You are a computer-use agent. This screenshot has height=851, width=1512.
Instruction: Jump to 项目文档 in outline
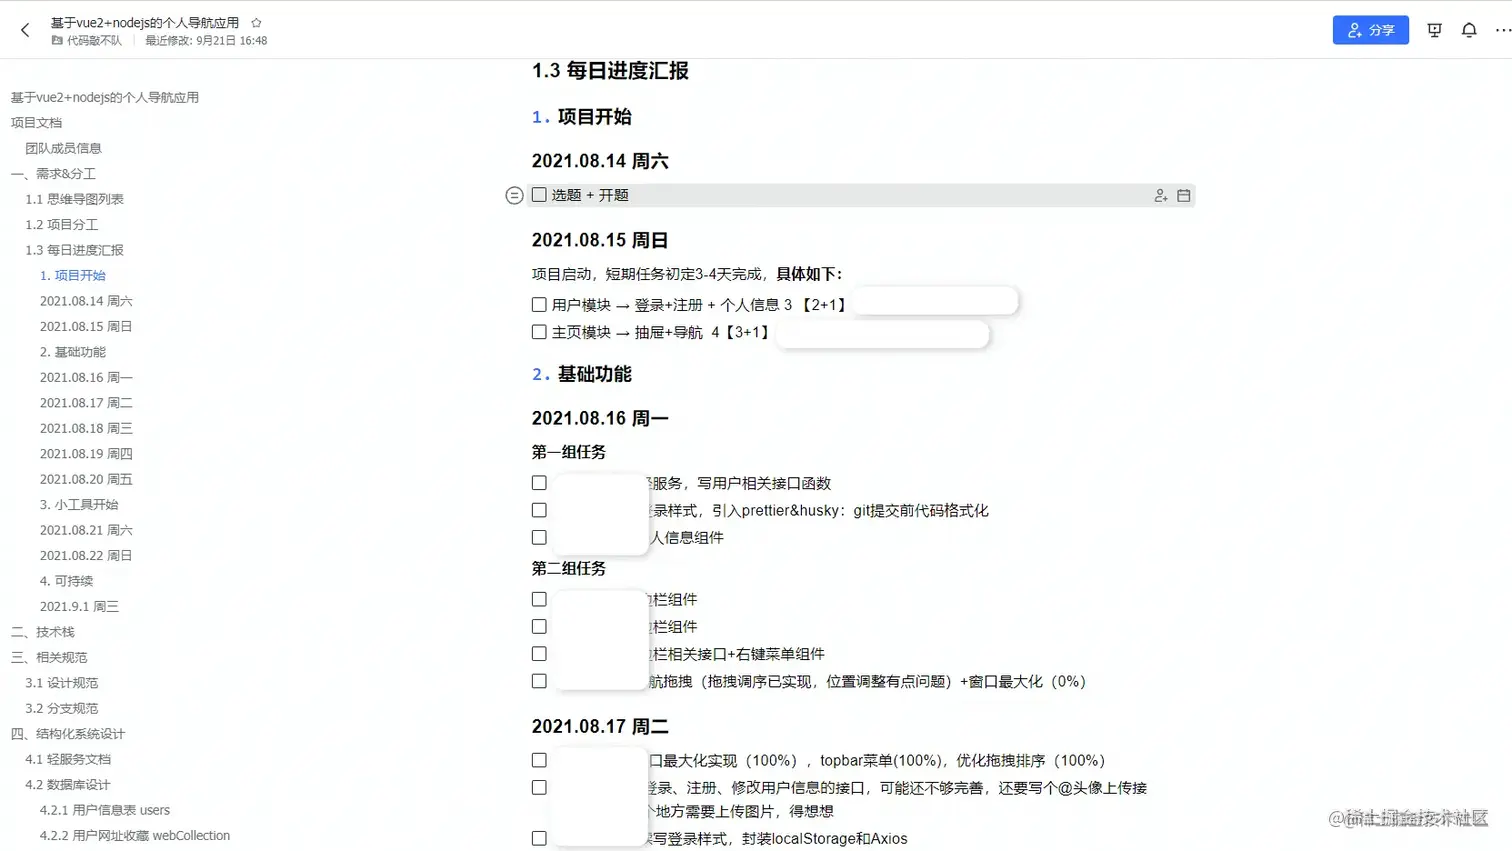tap(36, 123)
